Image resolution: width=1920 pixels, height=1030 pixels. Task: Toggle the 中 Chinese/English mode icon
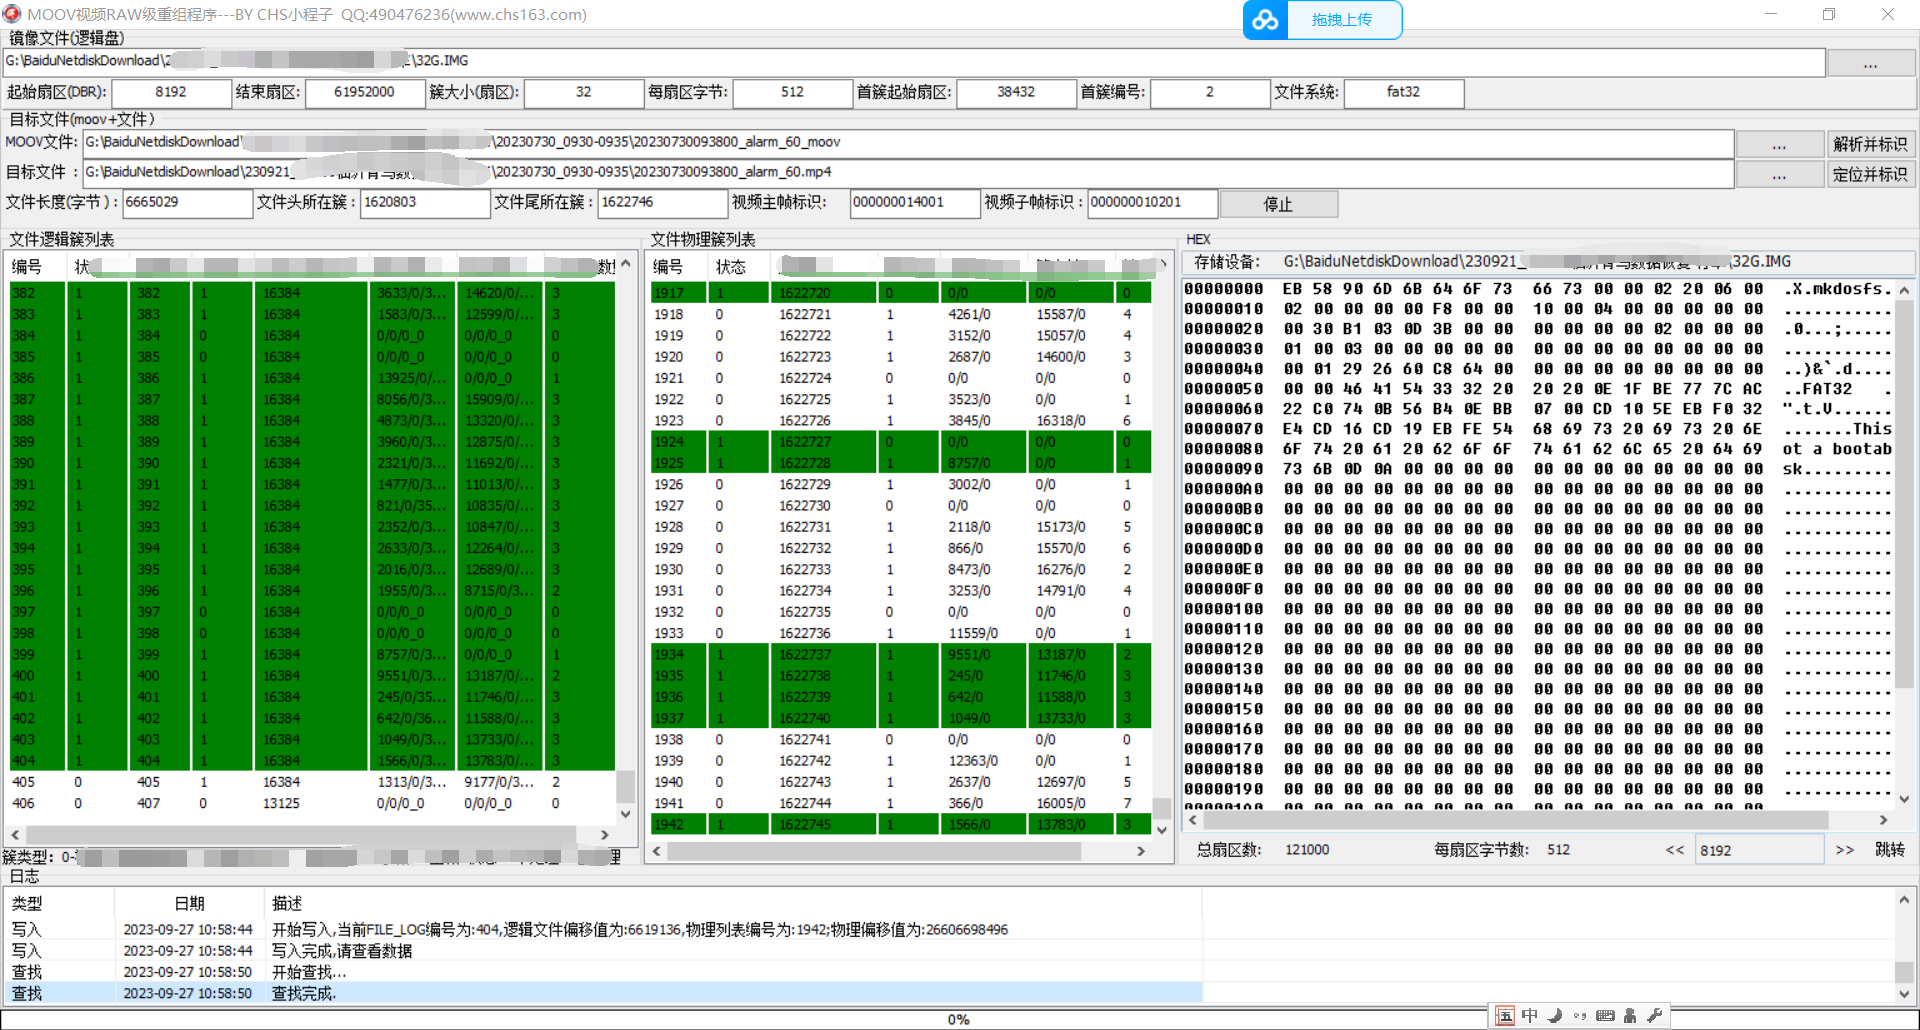(x=1529, y=1016)
